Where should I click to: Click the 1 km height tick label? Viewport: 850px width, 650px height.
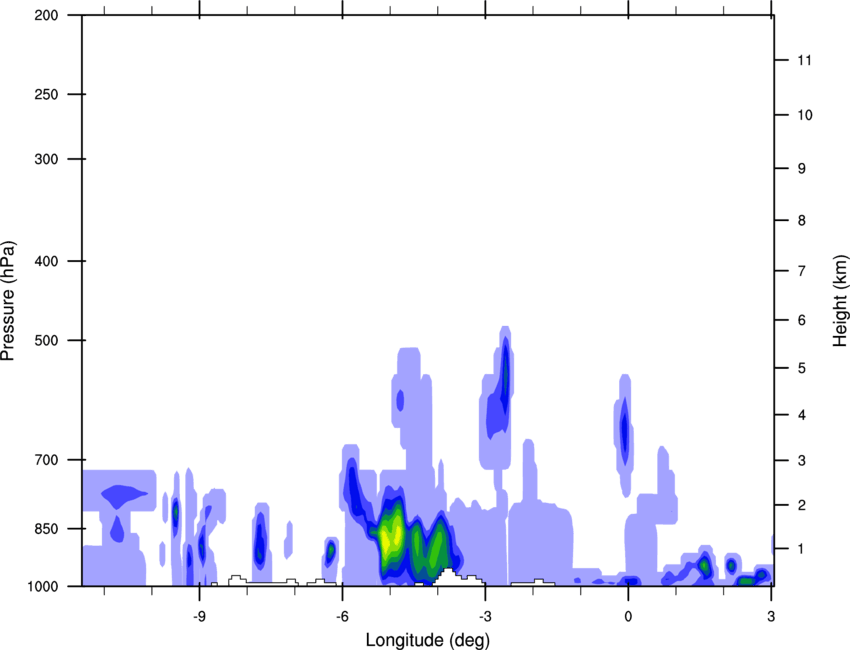(802, 549)
